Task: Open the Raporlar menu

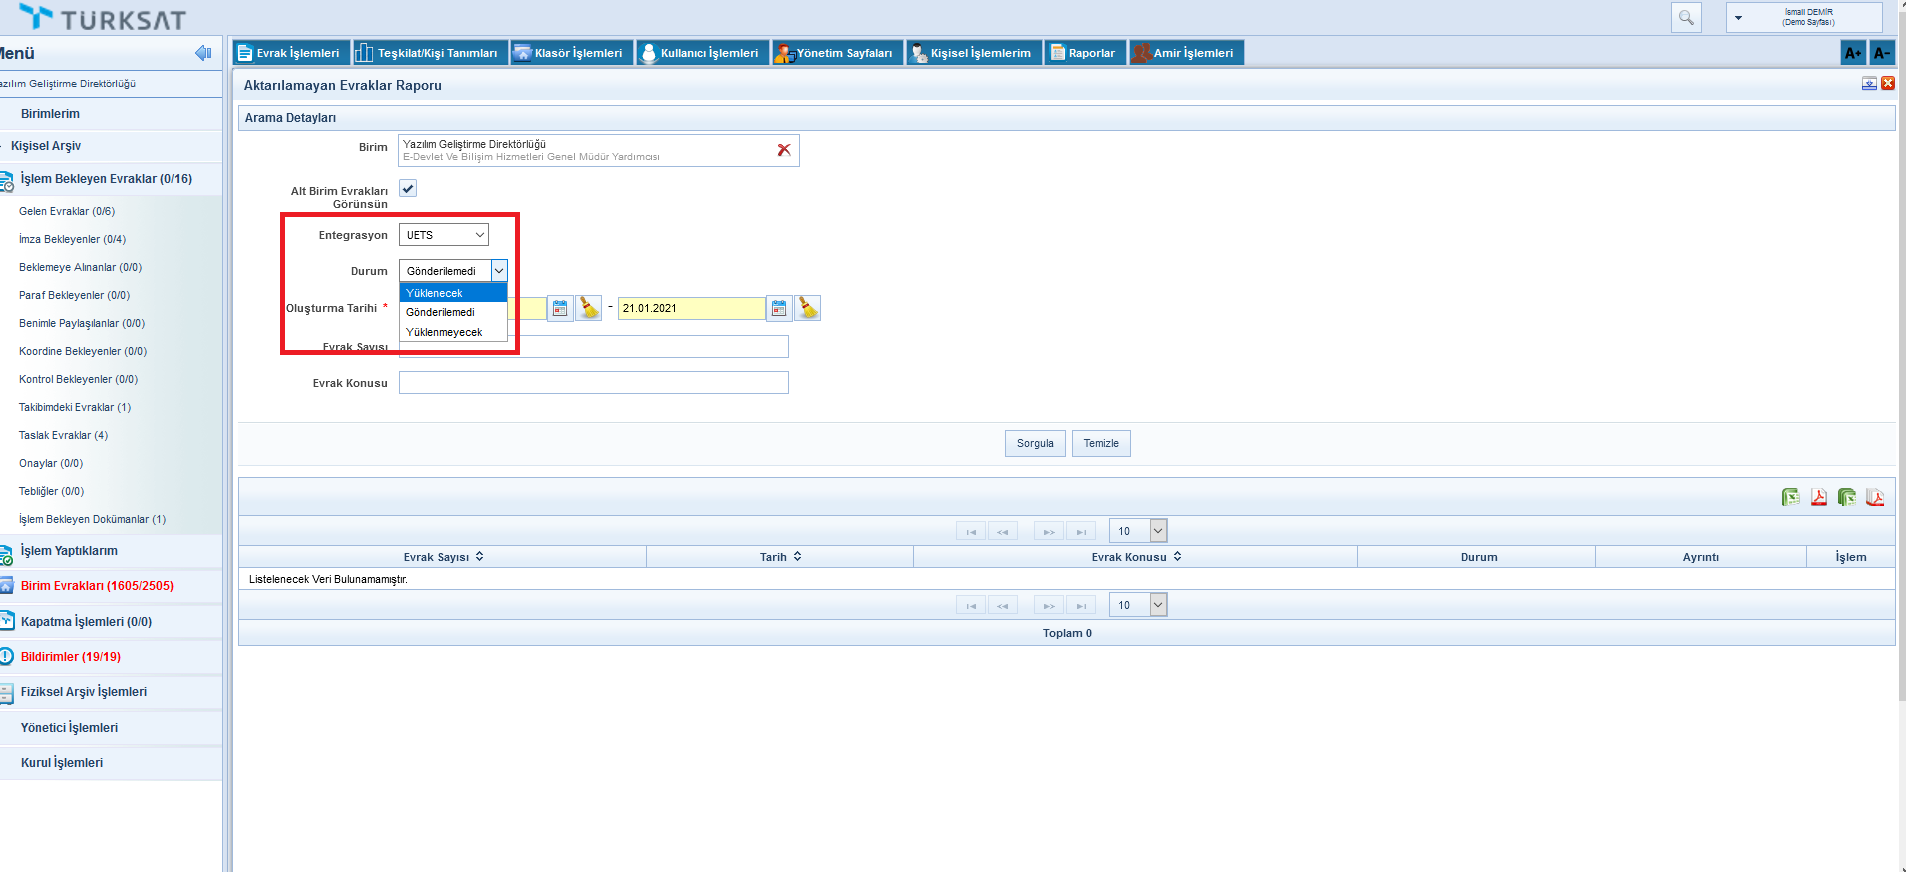Action: point(1085,53)
